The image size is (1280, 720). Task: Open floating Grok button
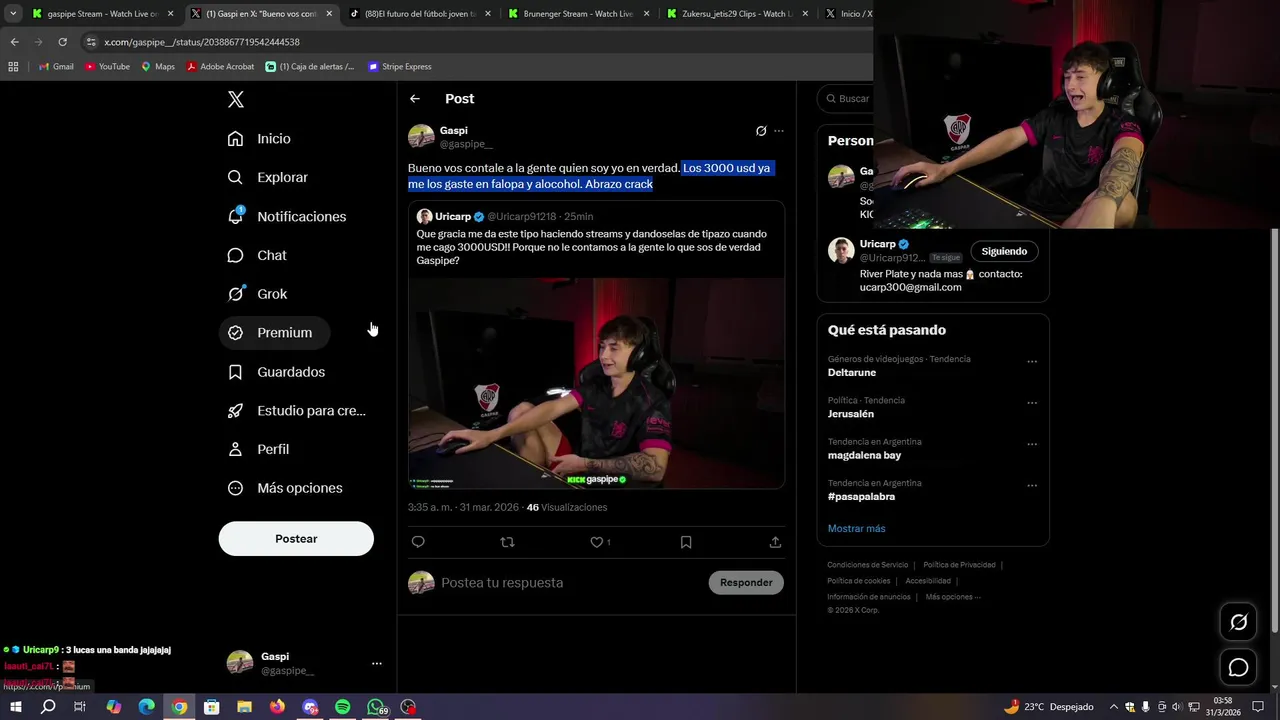pos(1238,622)
